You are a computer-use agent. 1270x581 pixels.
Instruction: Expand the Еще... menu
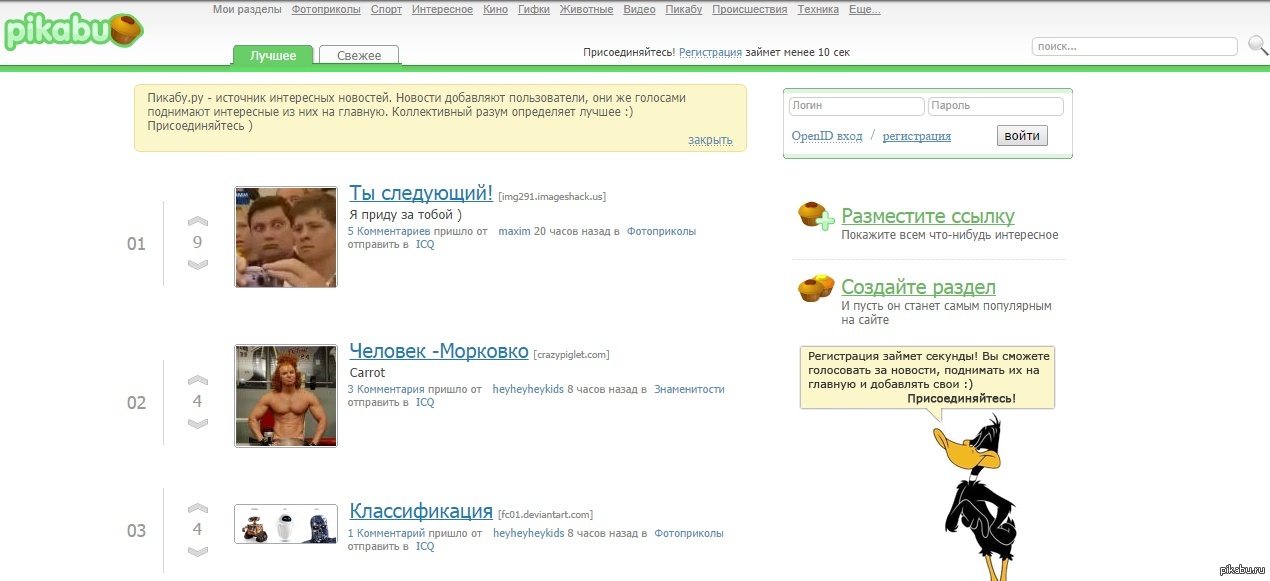tap(865, 9)
